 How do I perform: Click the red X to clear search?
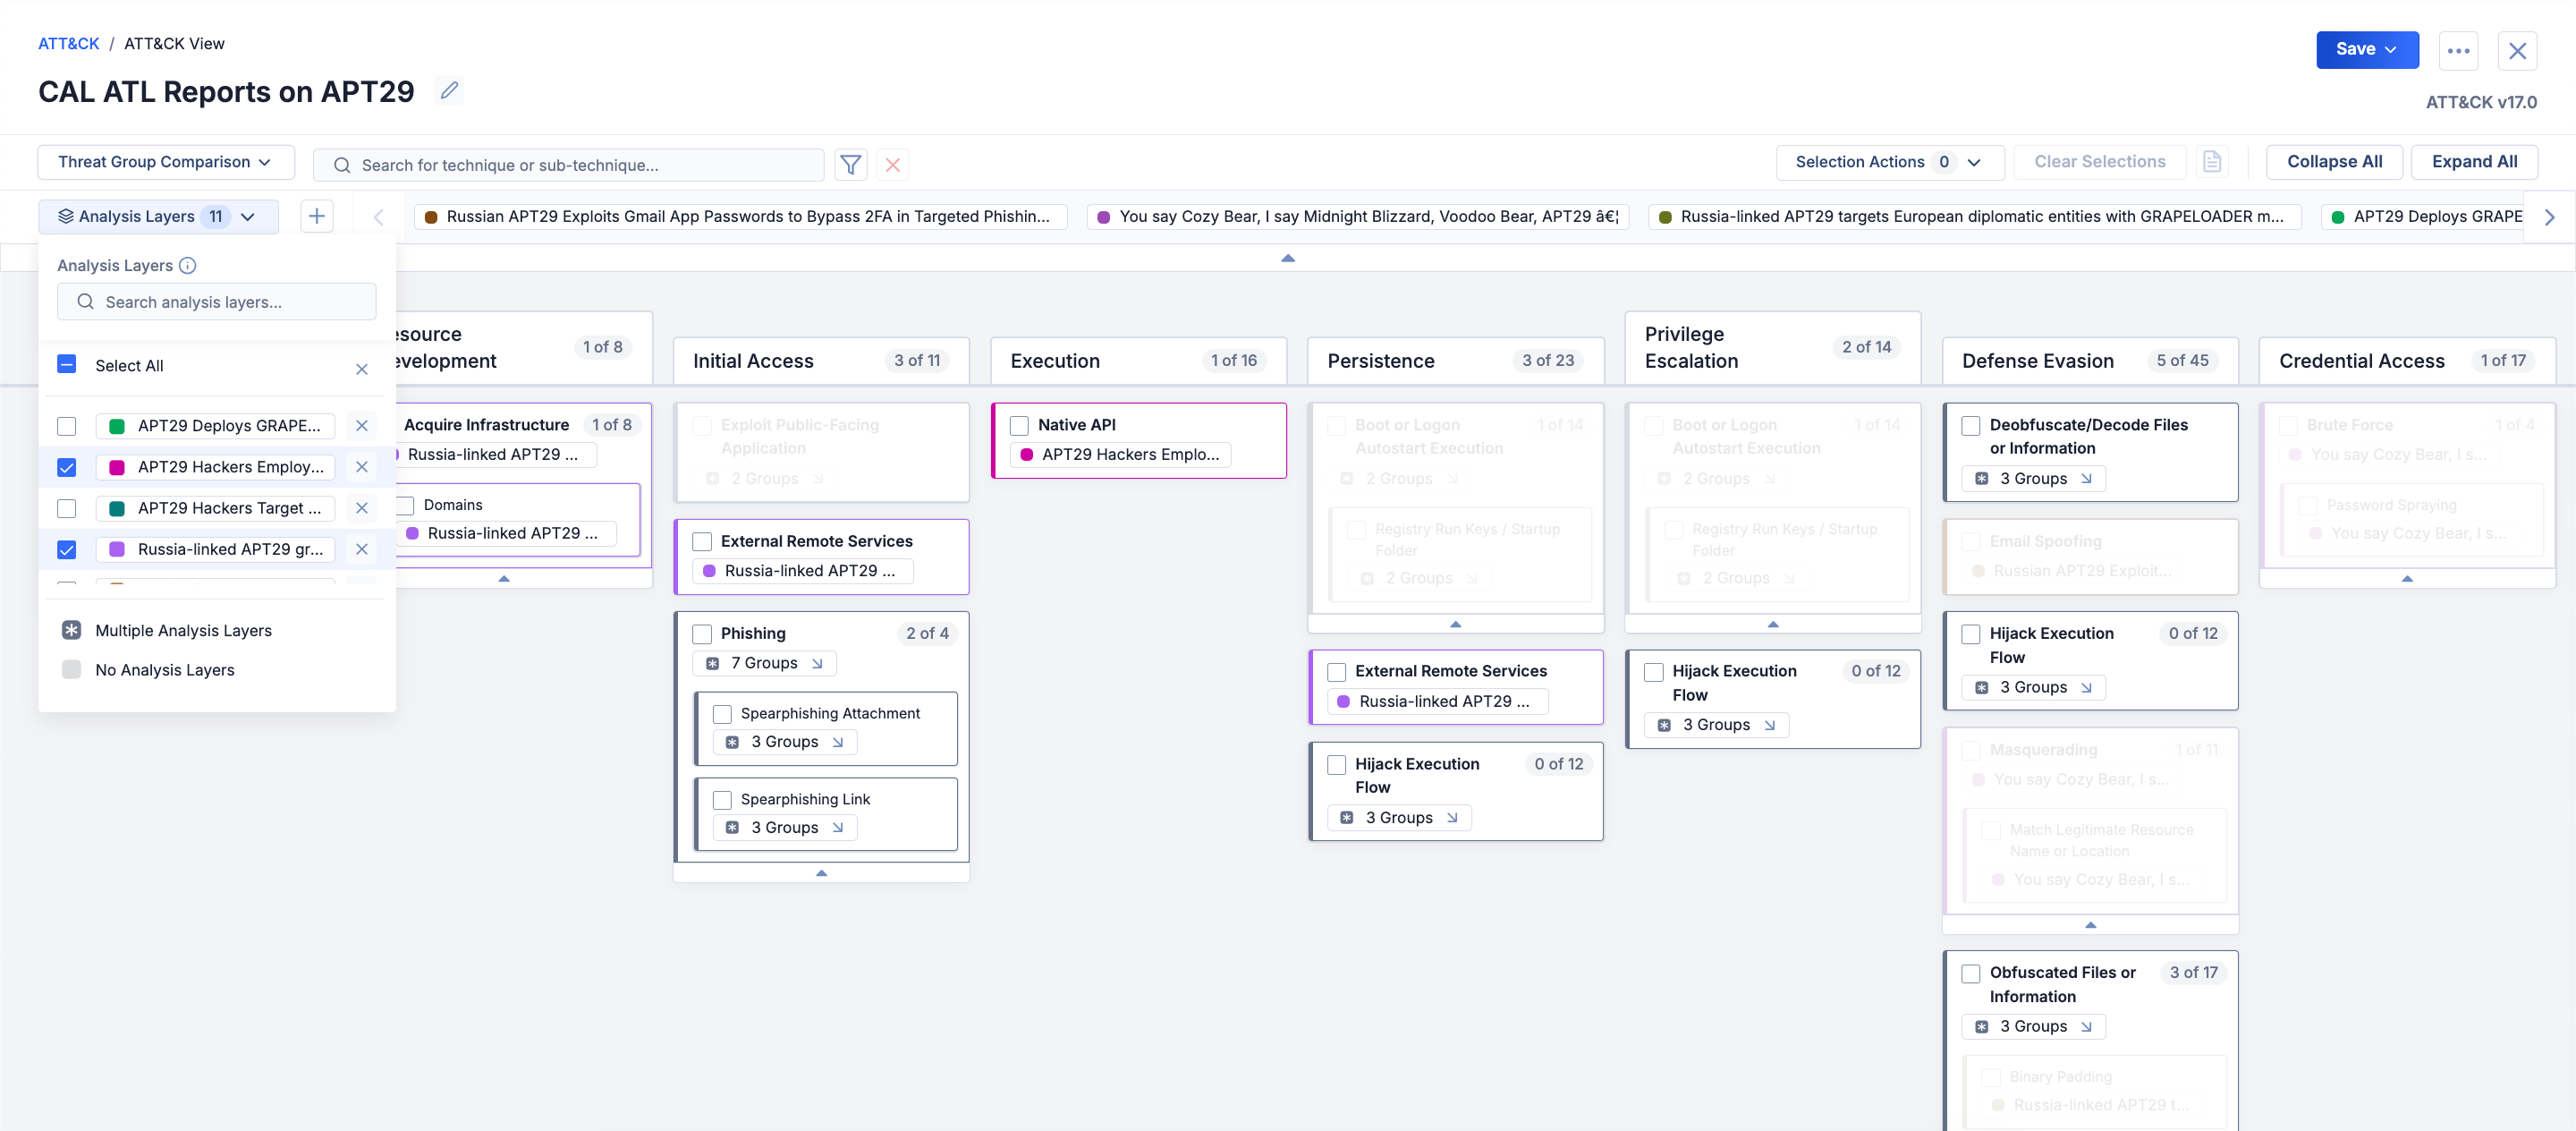pyautogui.click(x=892, y=164)
